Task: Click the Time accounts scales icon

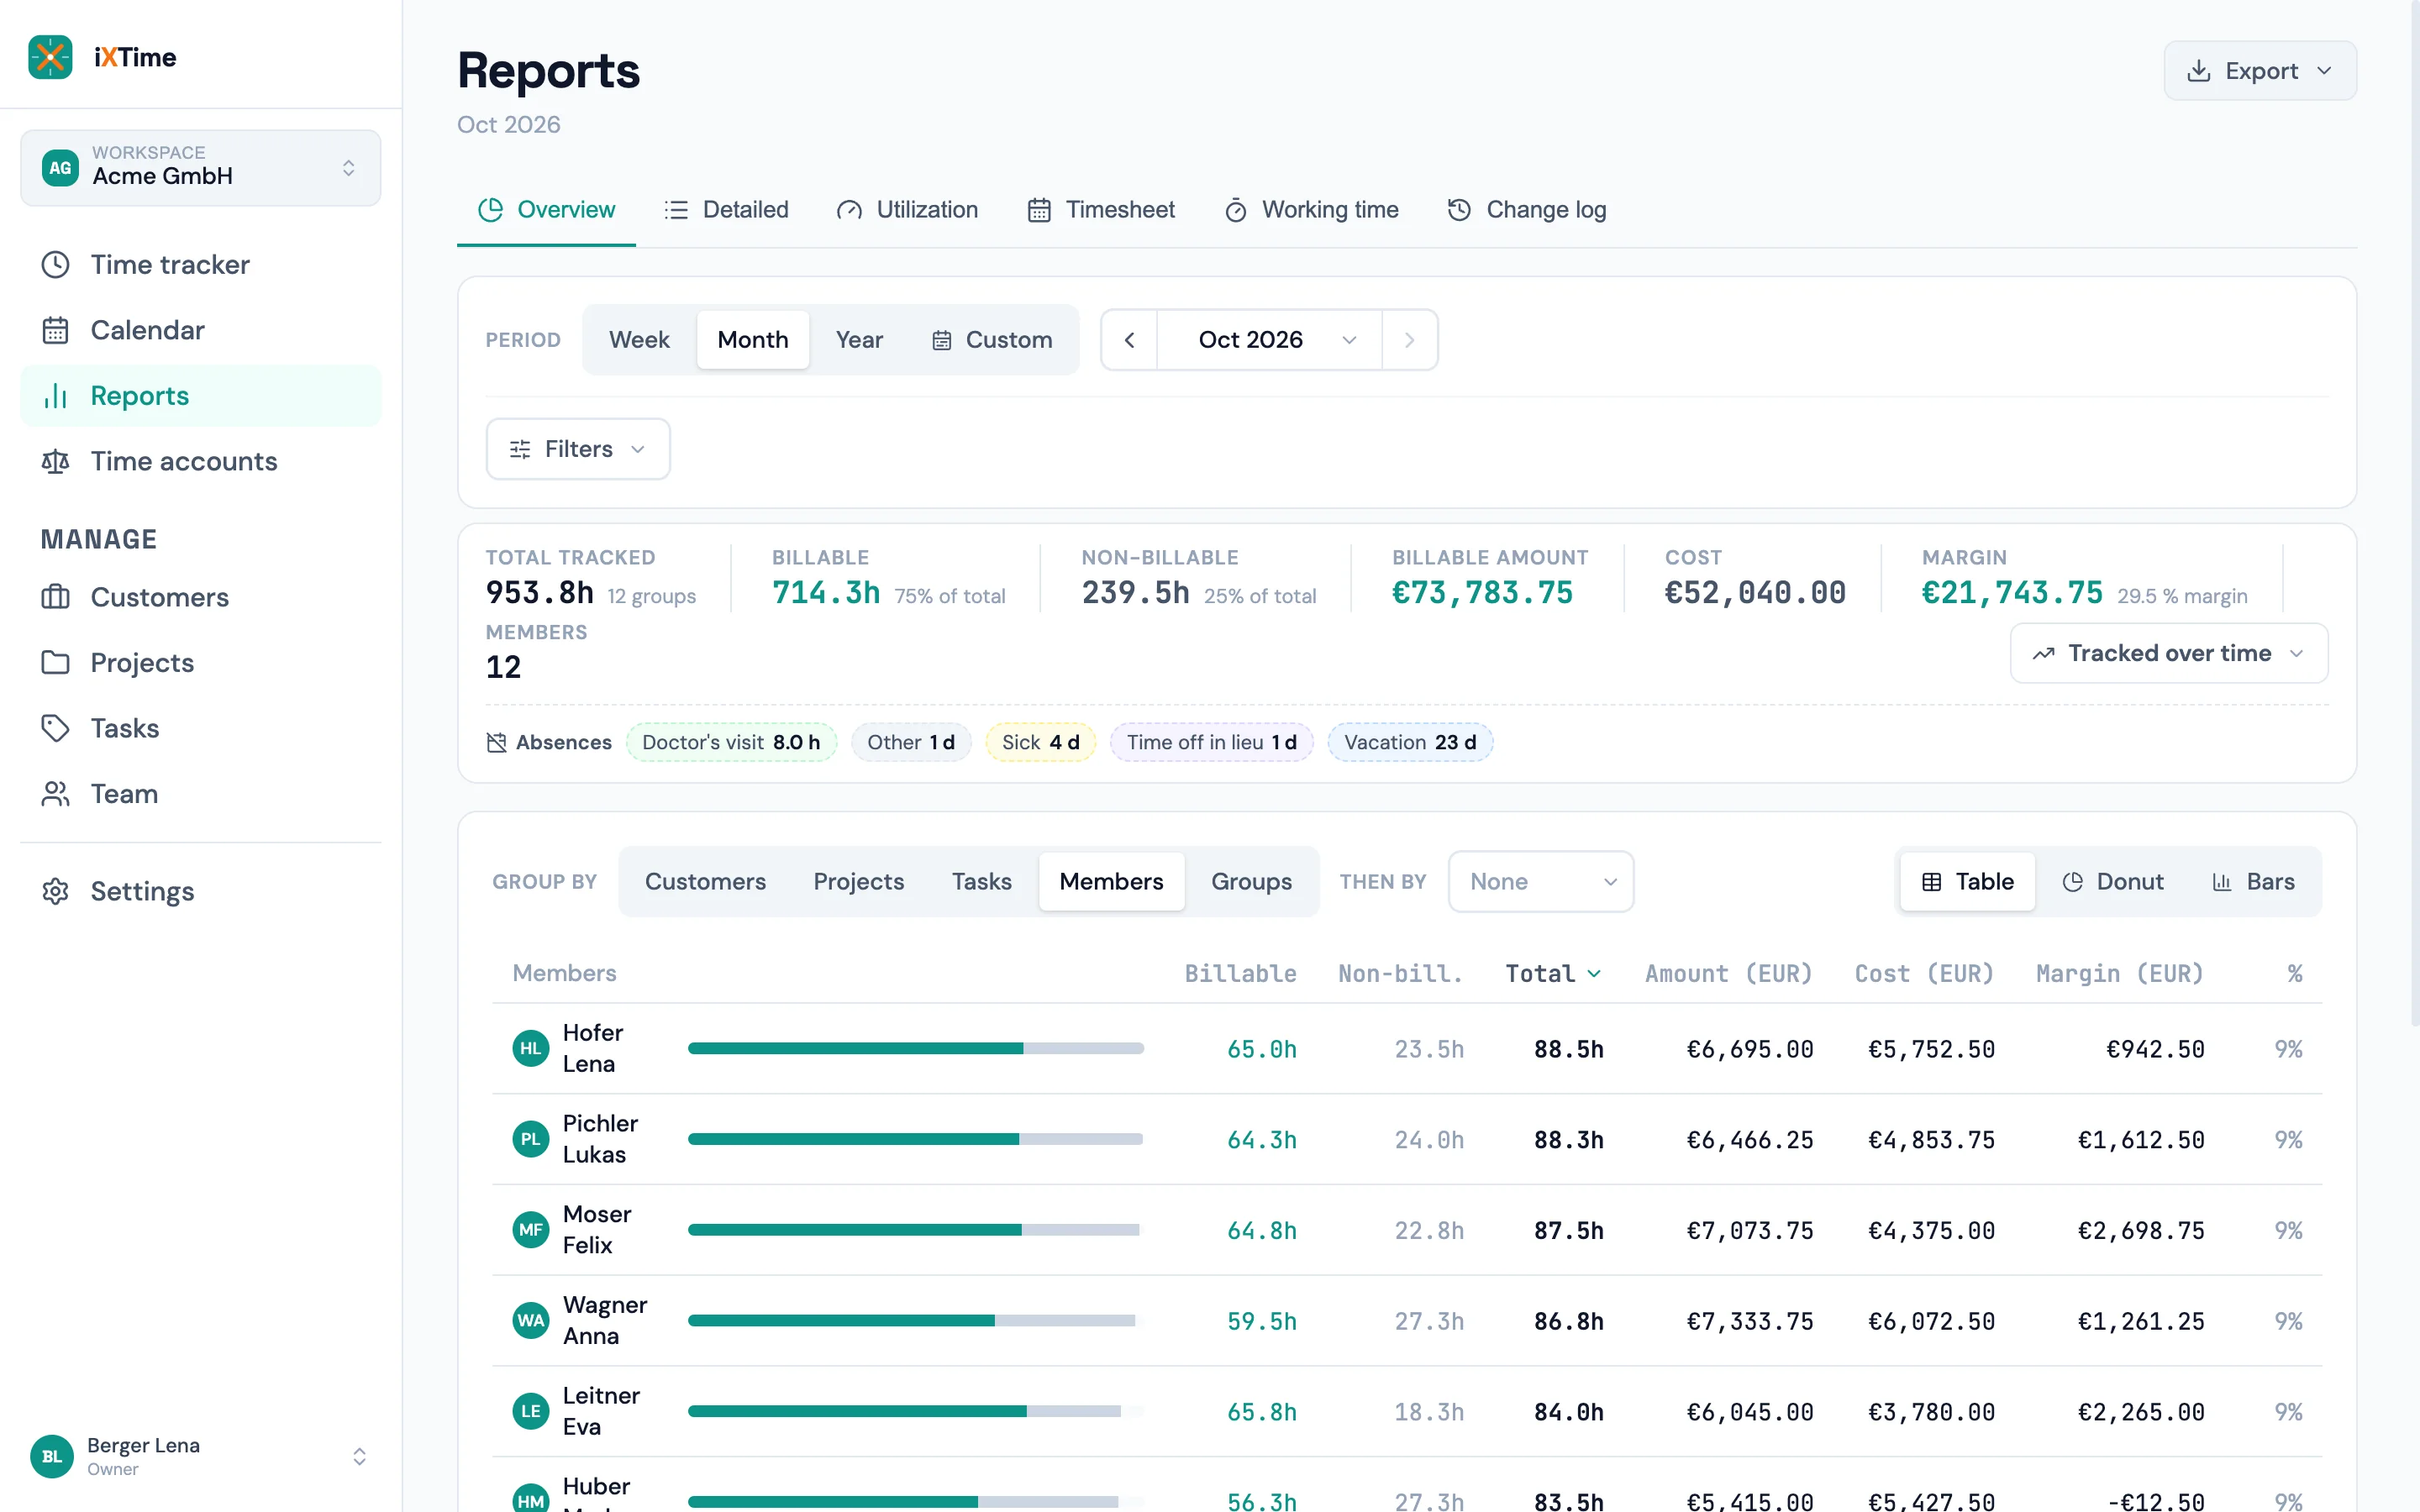Action: pyautogui.click(x=55, y=461)
